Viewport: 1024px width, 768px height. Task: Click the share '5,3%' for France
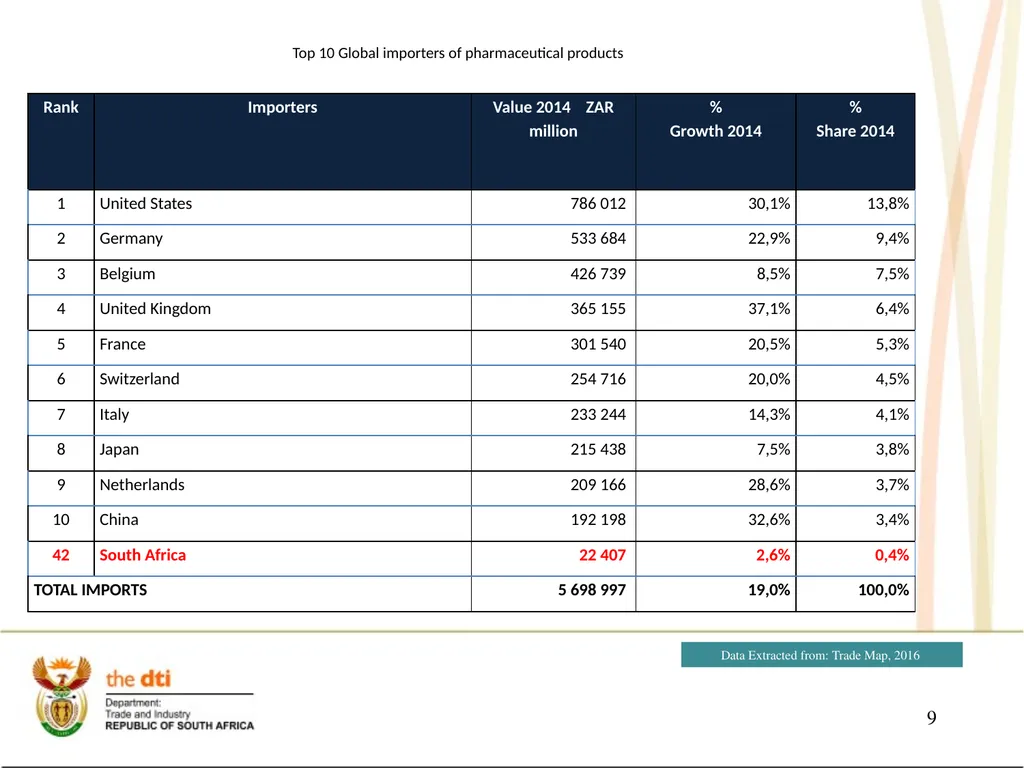pos(892,344)
